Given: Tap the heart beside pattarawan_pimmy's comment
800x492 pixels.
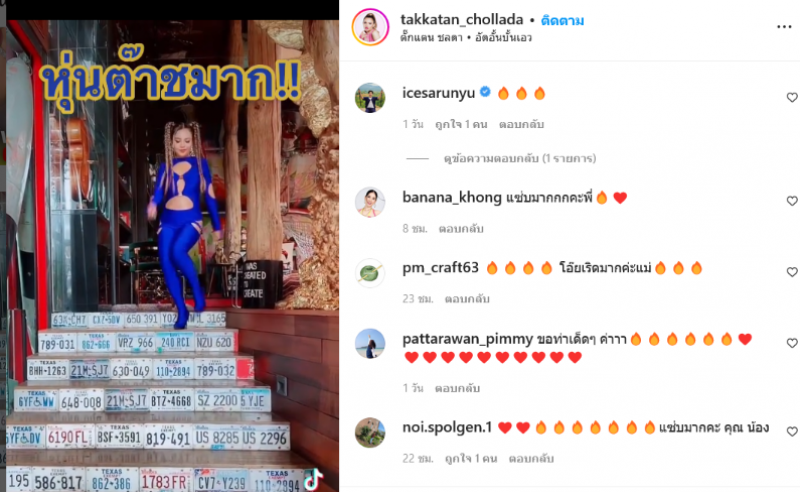Looking at the screenshot, I should coord(791,343).
